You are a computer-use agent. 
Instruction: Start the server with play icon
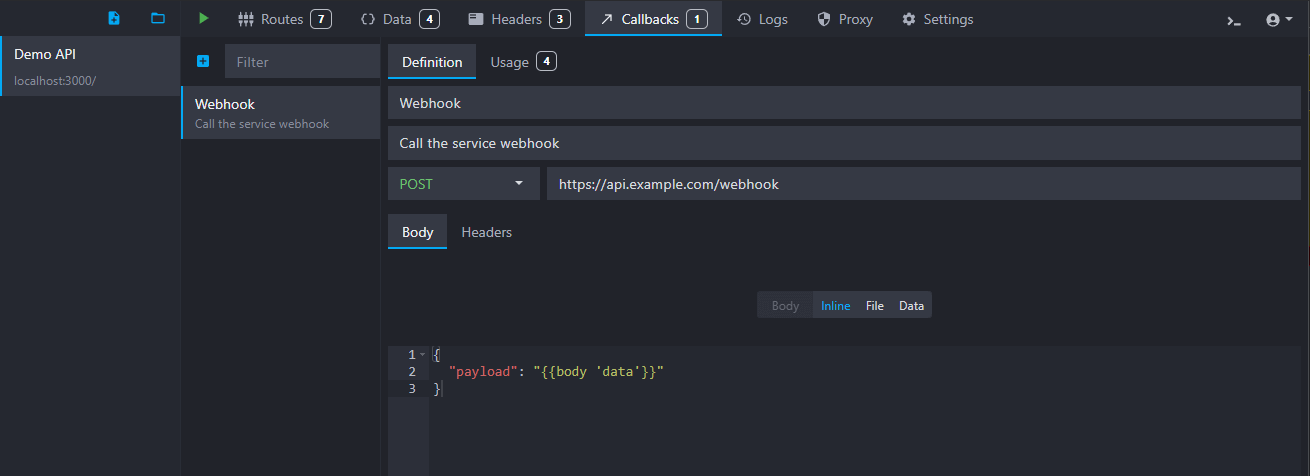click(204, 19)
